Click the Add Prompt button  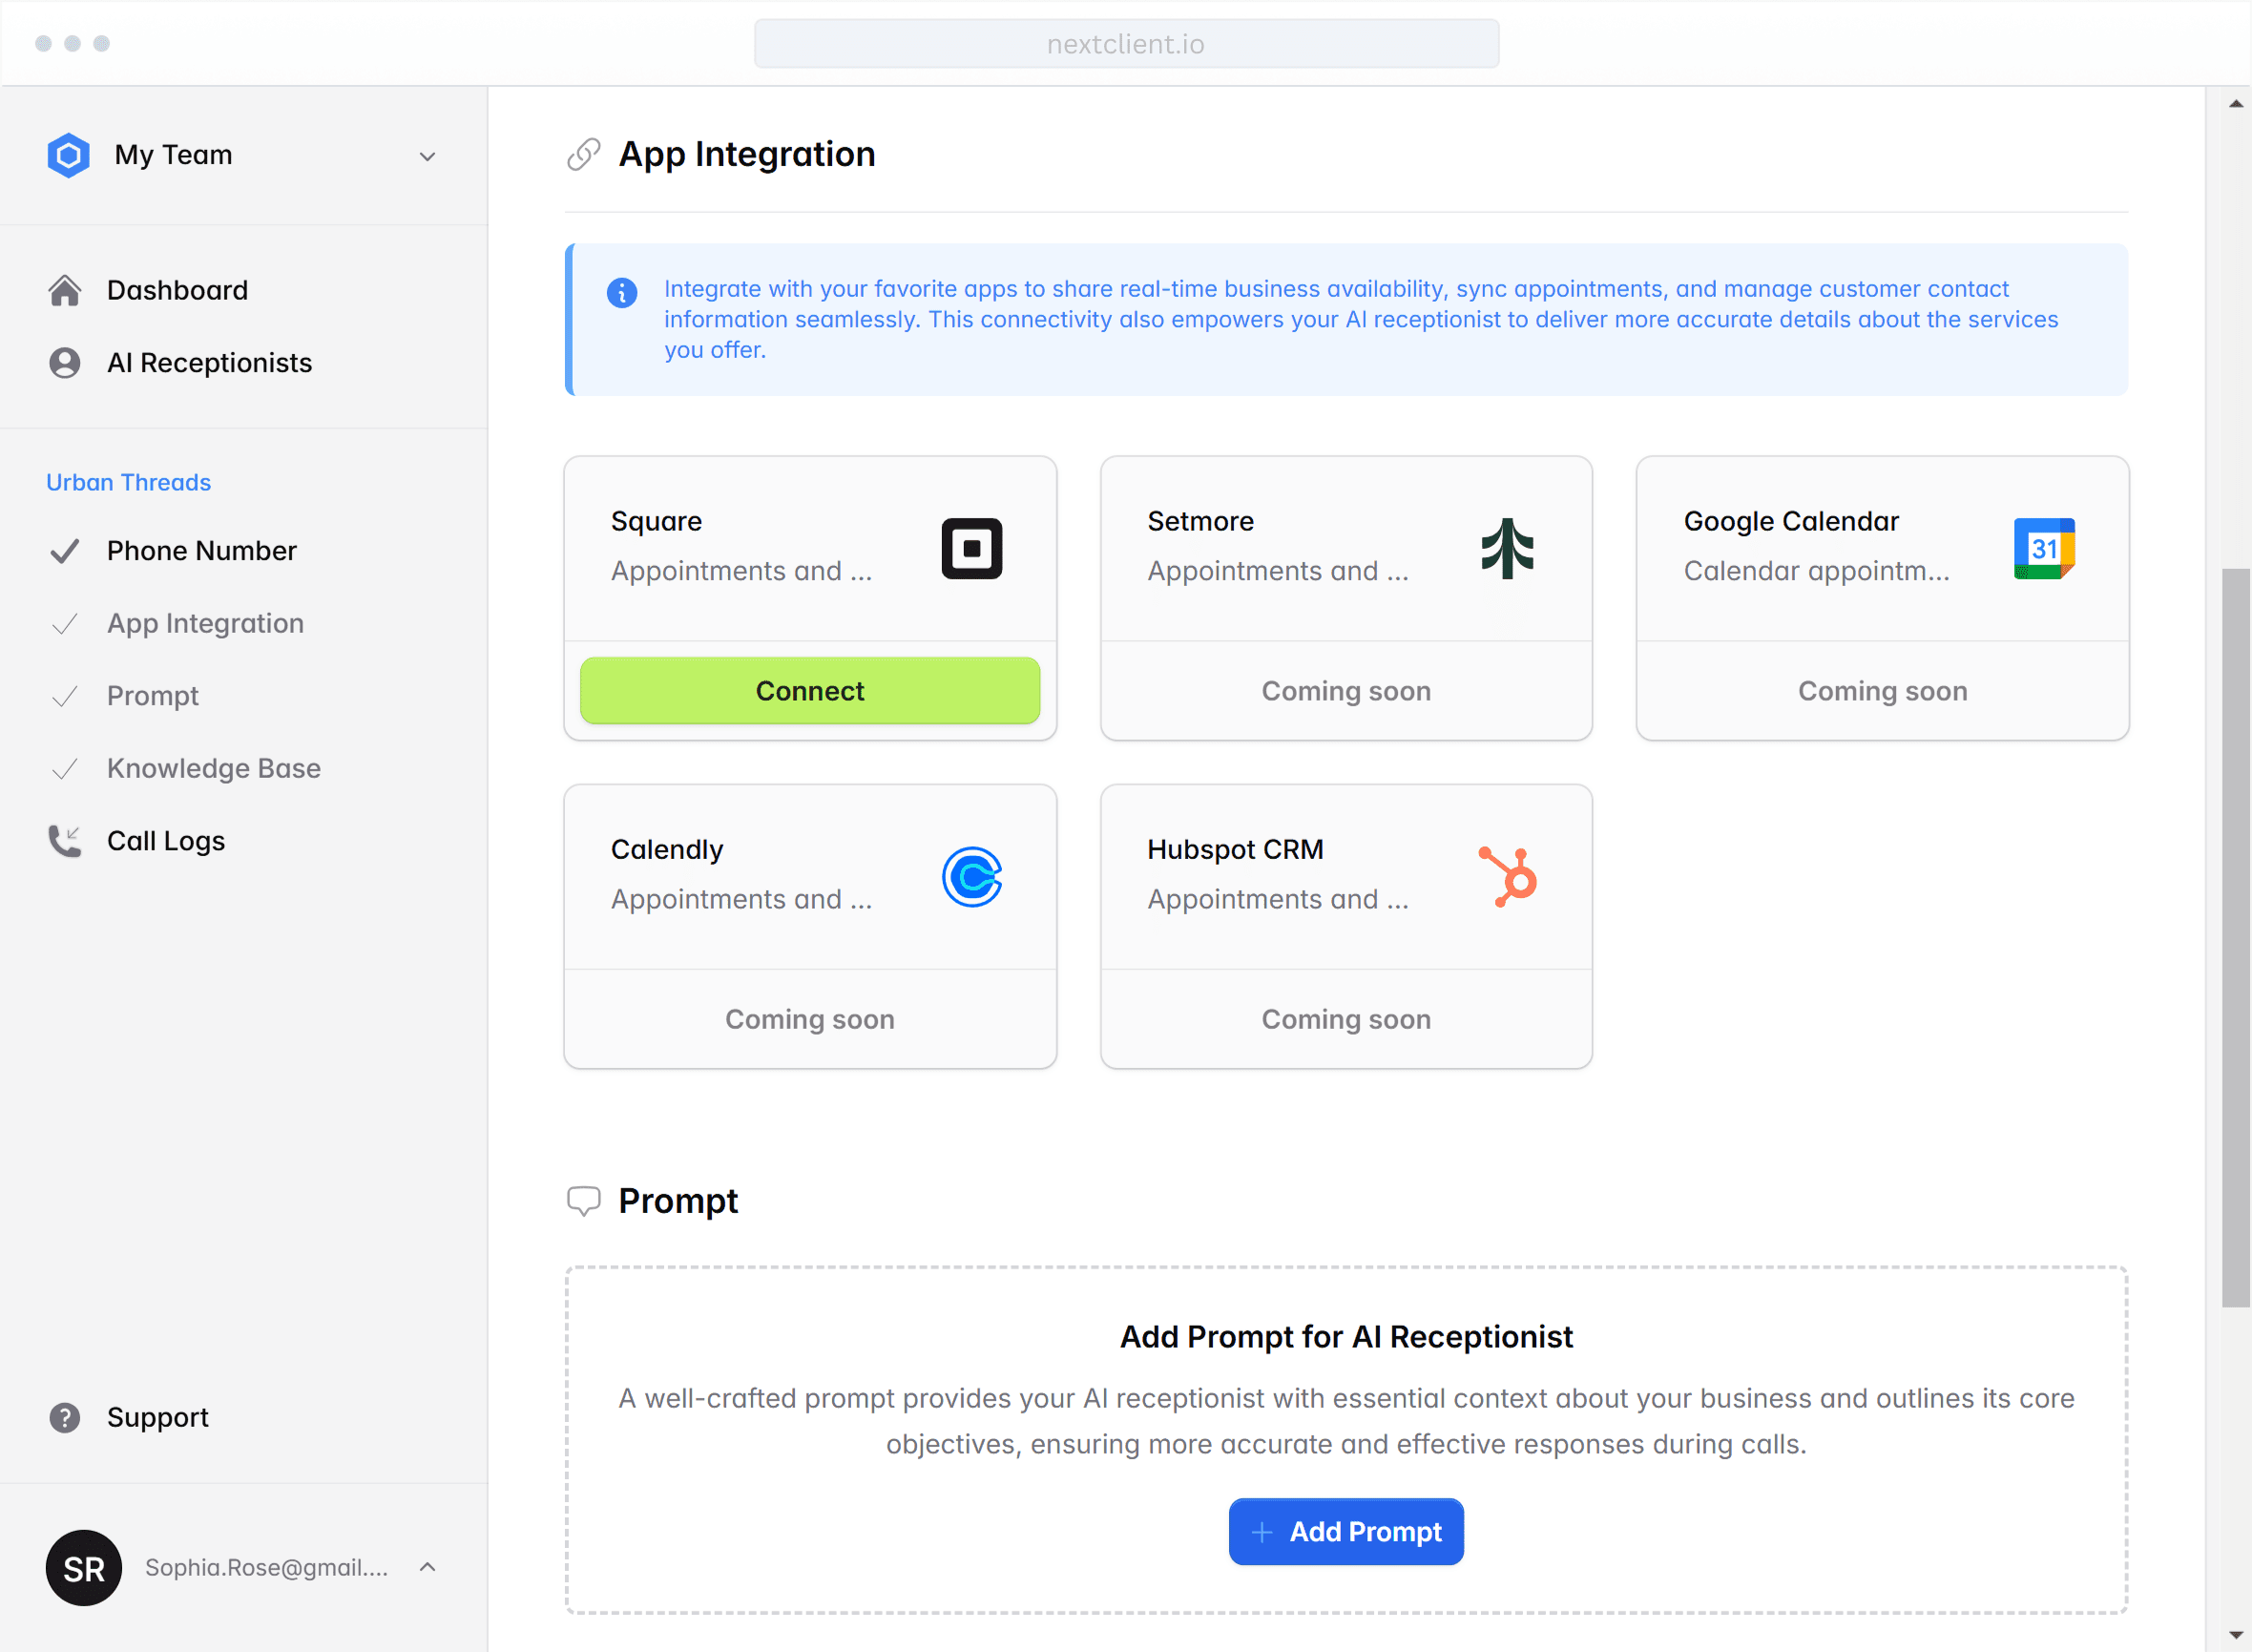(1346, 1532)
